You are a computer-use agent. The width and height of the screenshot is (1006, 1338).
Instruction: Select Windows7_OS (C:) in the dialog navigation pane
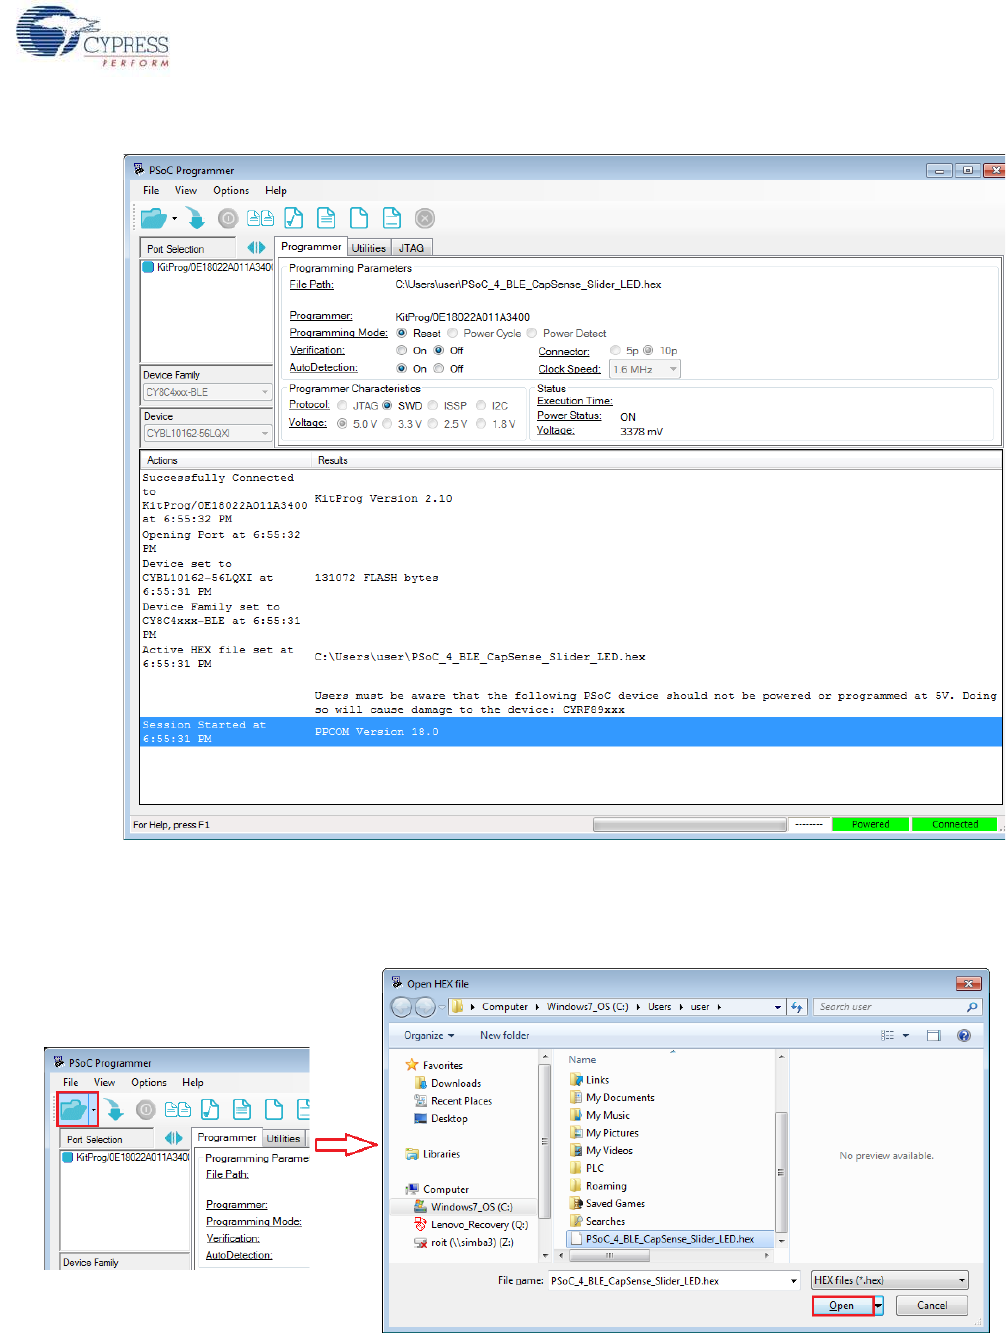pos(471,1207)
